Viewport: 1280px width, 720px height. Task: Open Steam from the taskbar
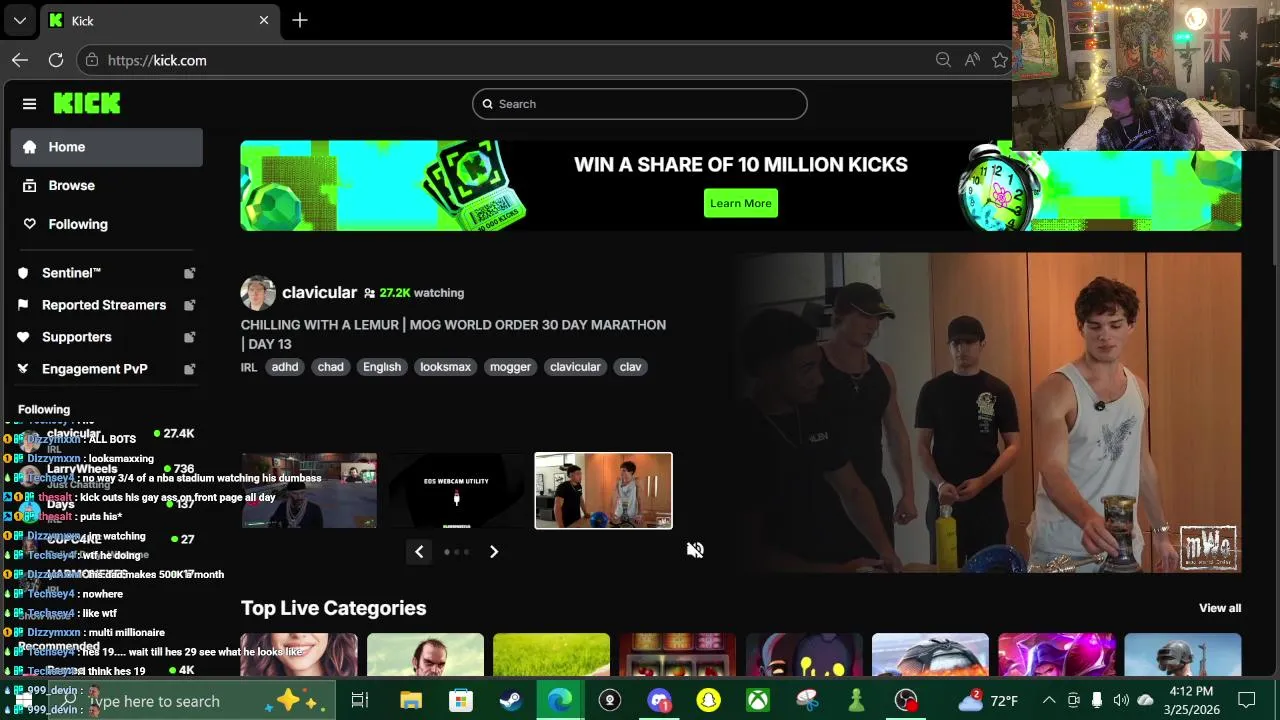pos(510,701)
